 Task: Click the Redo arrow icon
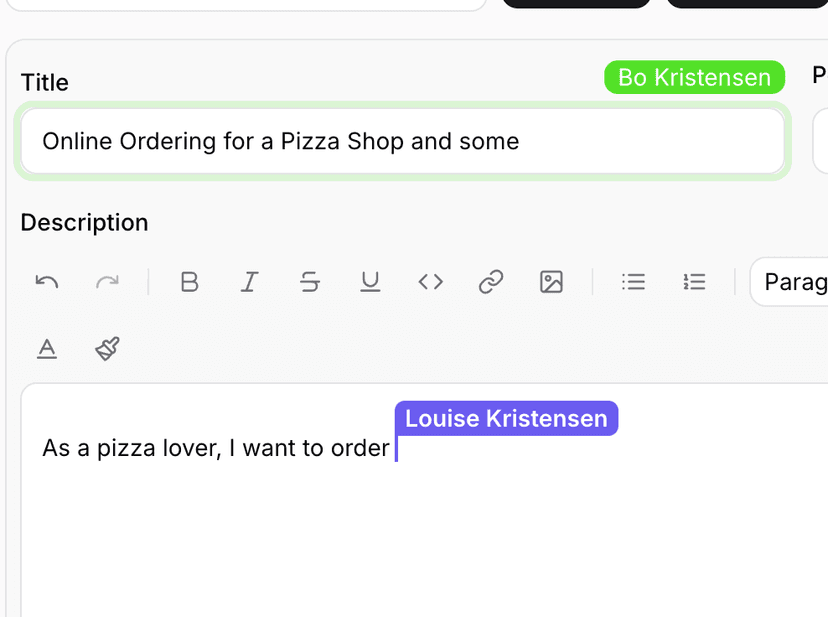point(107,282)
